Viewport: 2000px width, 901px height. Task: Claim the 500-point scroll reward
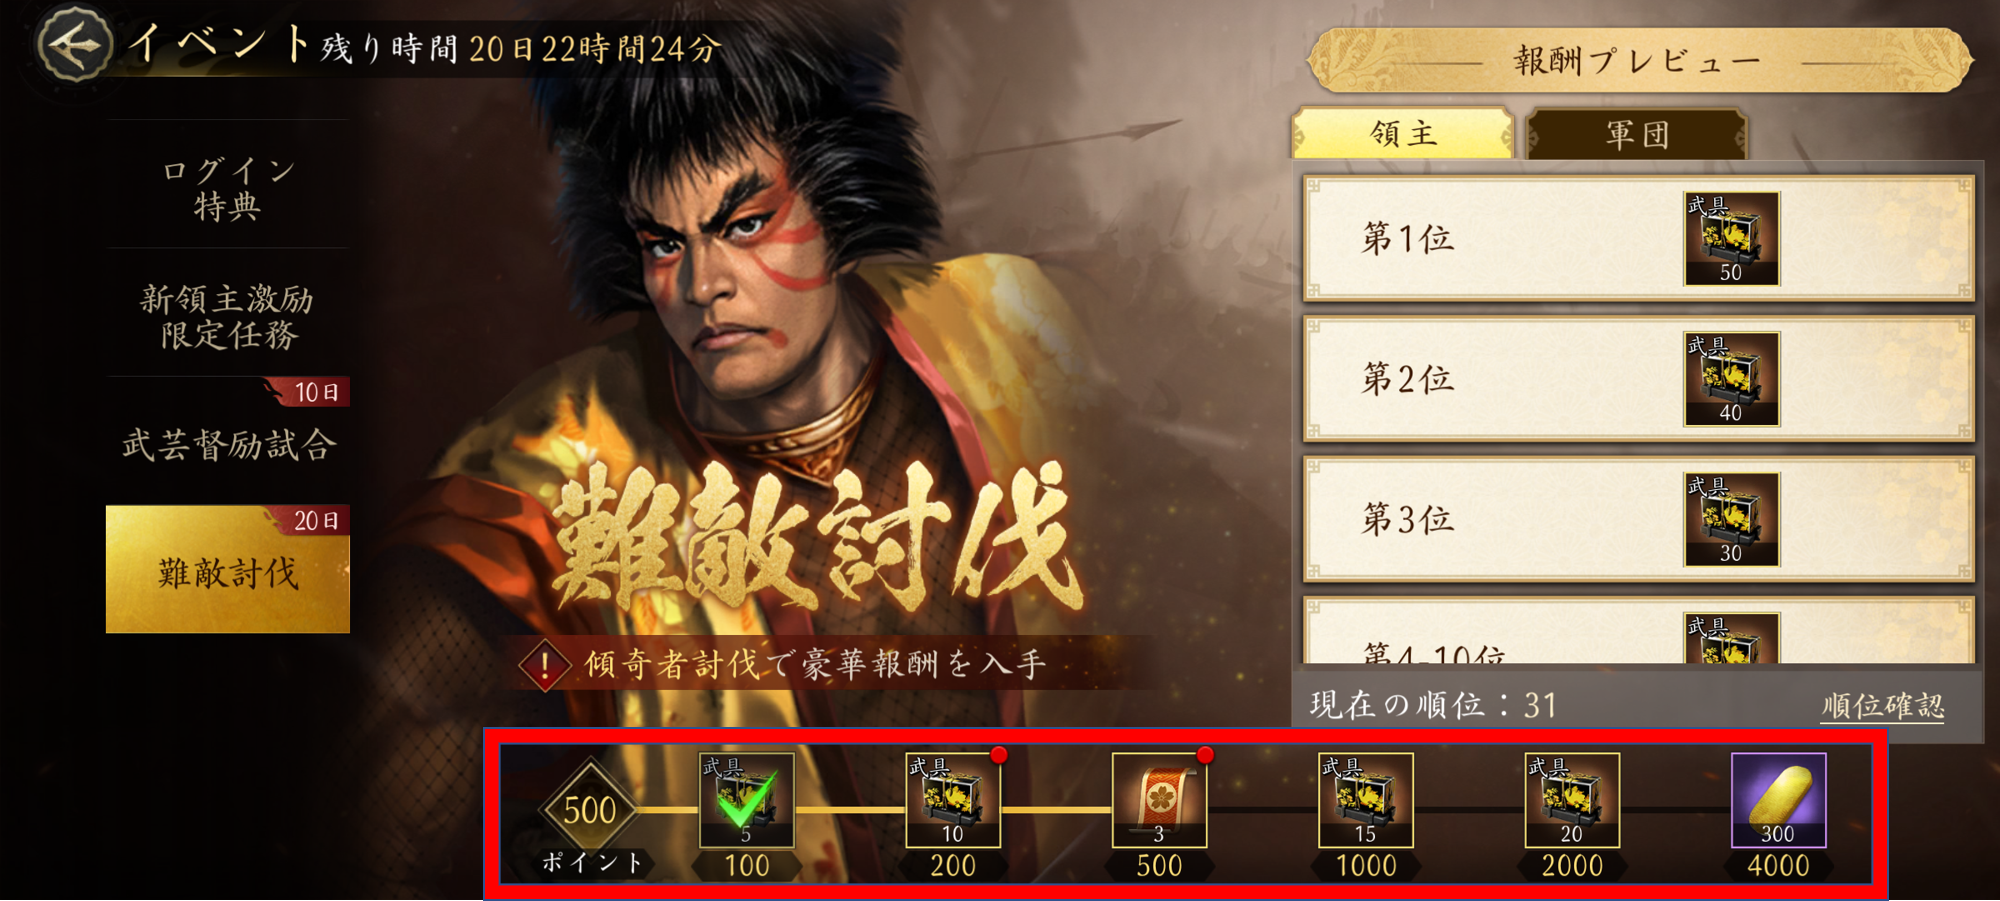coord(1160,801)
